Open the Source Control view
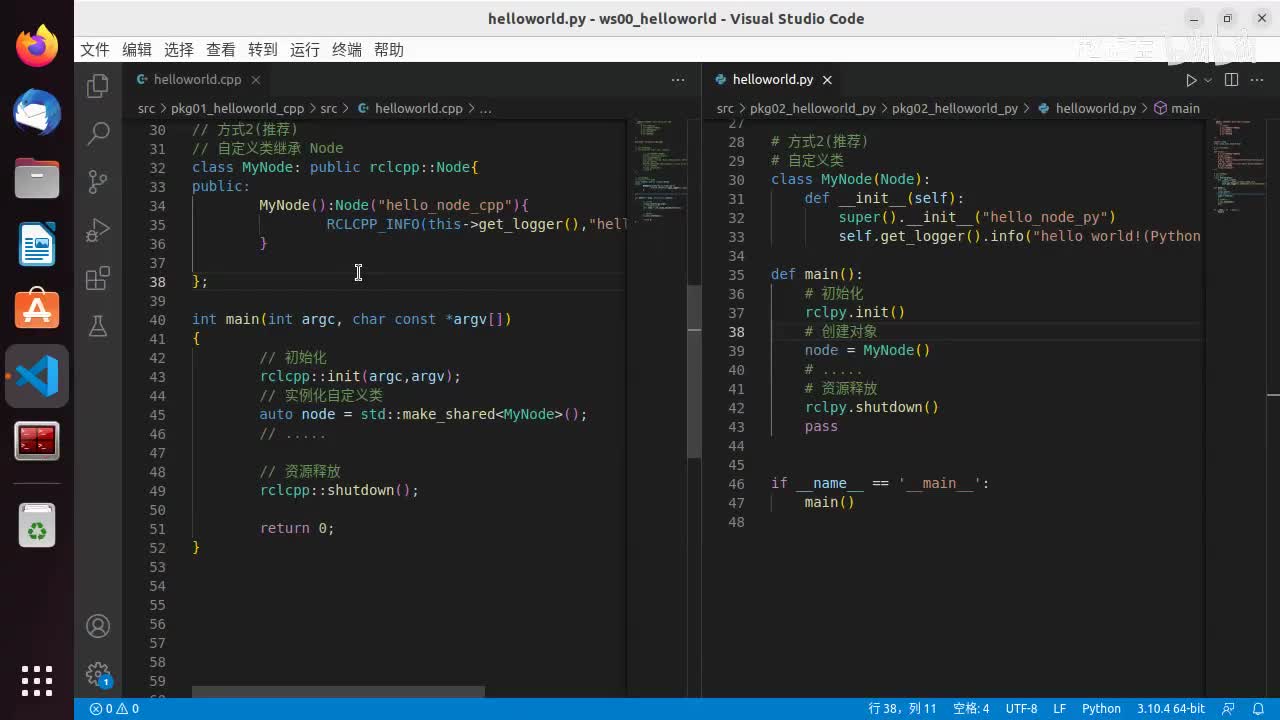The image size is (1280, 720). coord(98,181)
